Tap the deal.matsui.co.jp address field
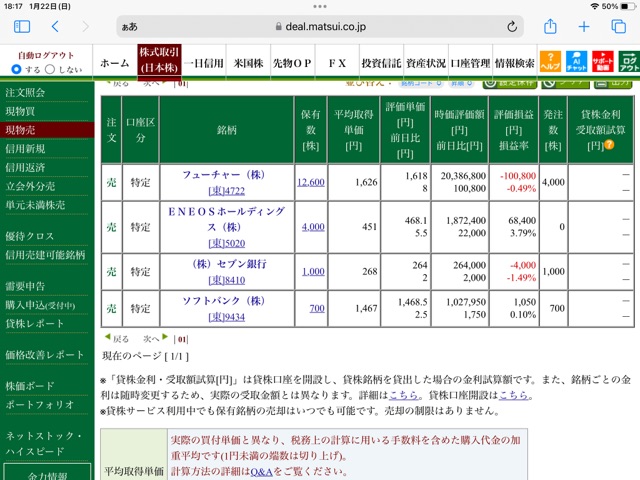Screen dimensions: 640x480 pyautogui.click(x=320, y=27)
